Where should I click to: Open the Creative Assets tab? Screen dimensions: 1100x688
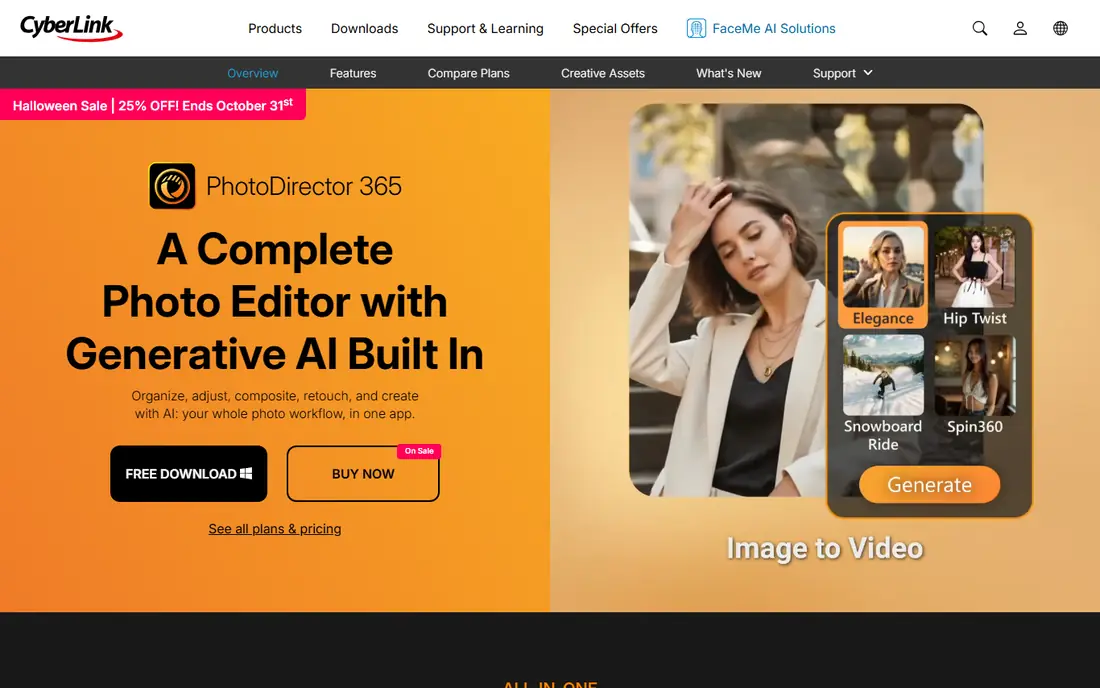(x=603, y=73)
